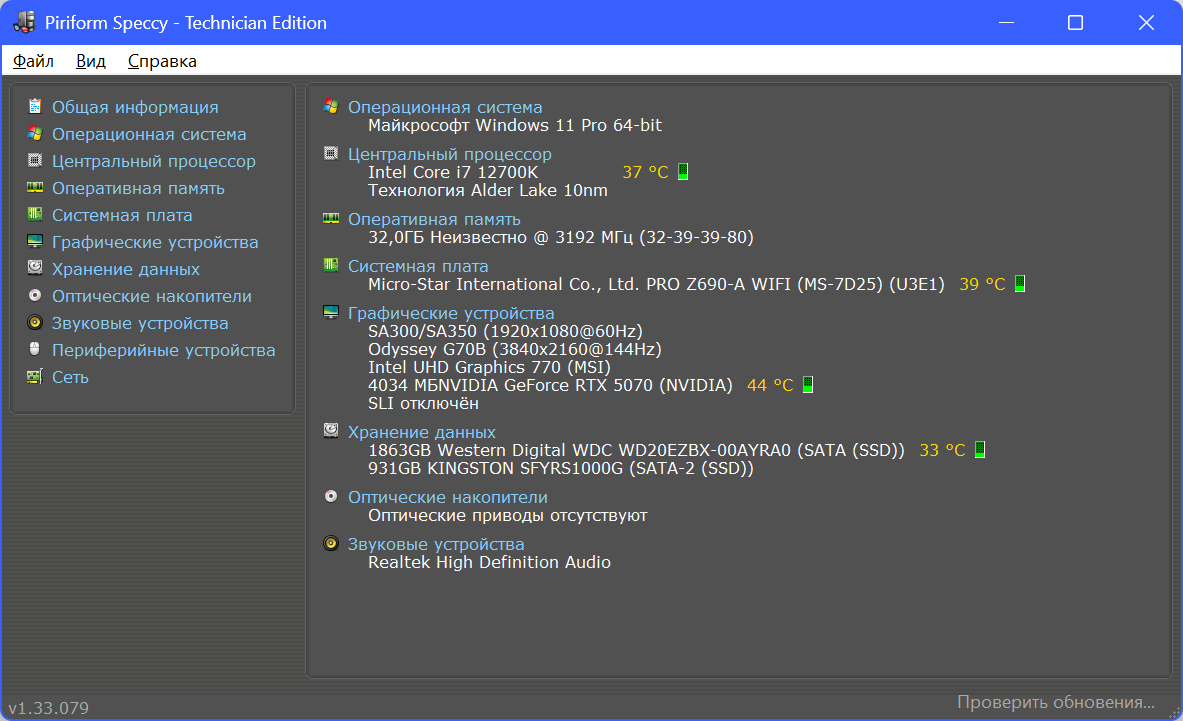Open the Файл menu
This screenshot has width=1183, height=721.
(33, 61)
